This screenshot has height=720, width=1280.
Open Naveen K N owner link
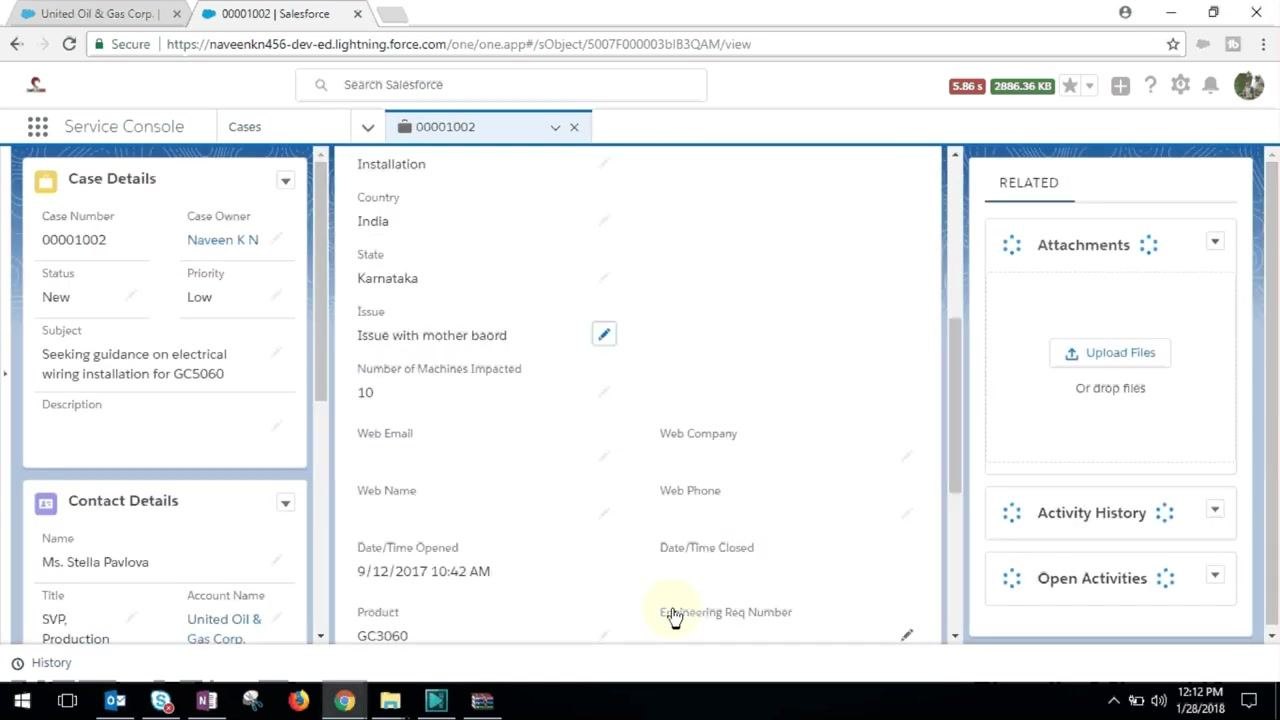coord(223,240)
